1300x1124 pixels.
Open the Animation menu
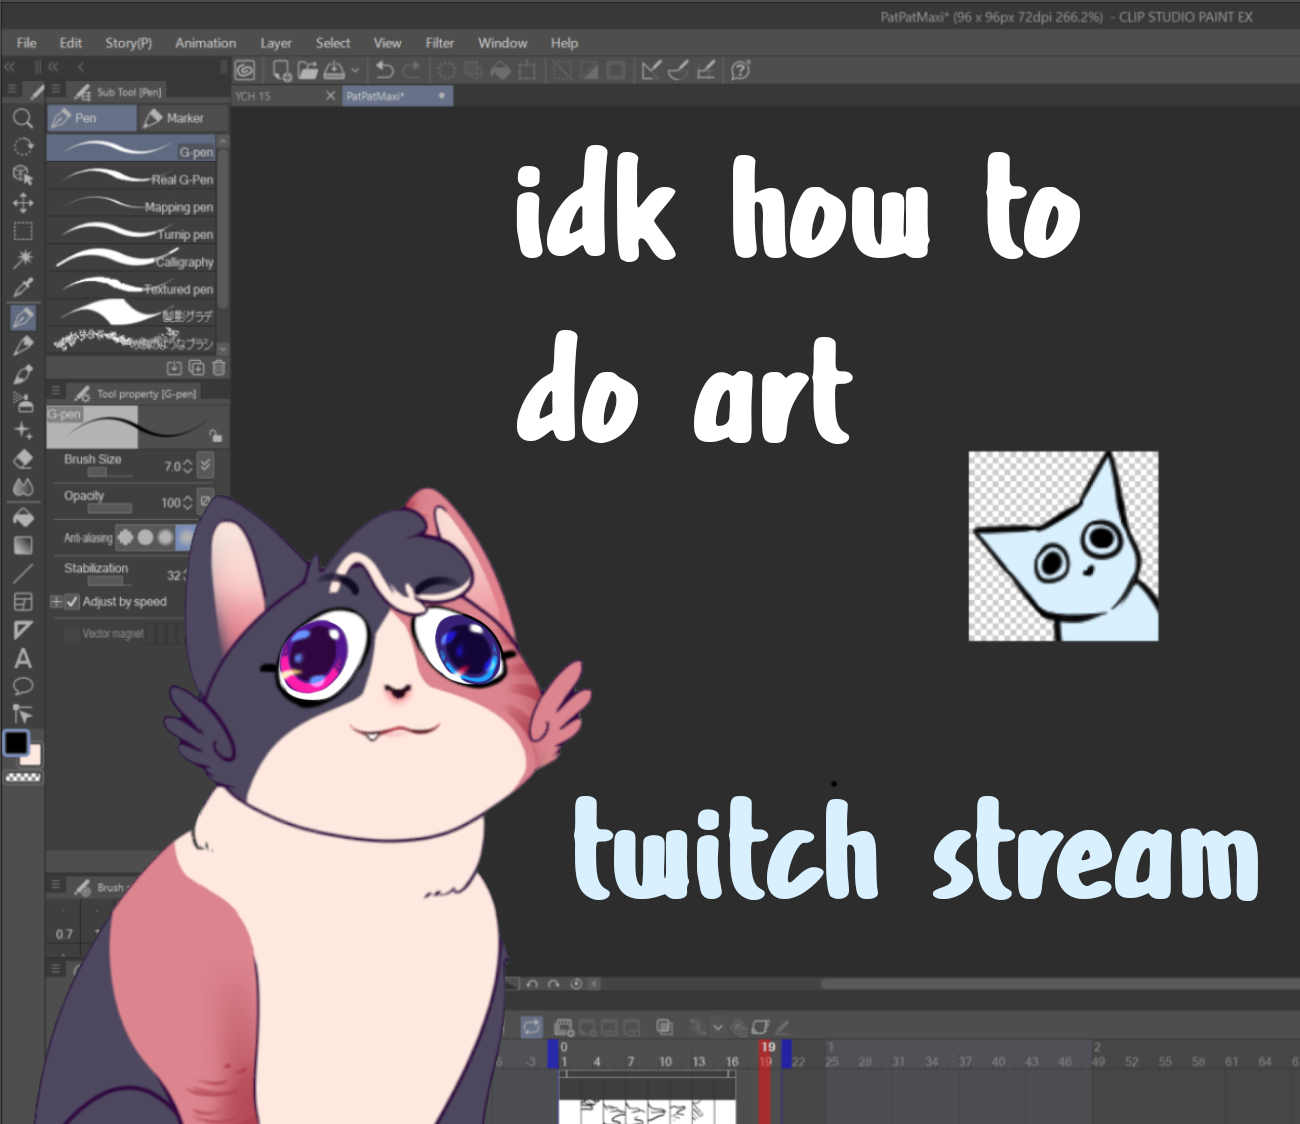[x=205, y=43]
